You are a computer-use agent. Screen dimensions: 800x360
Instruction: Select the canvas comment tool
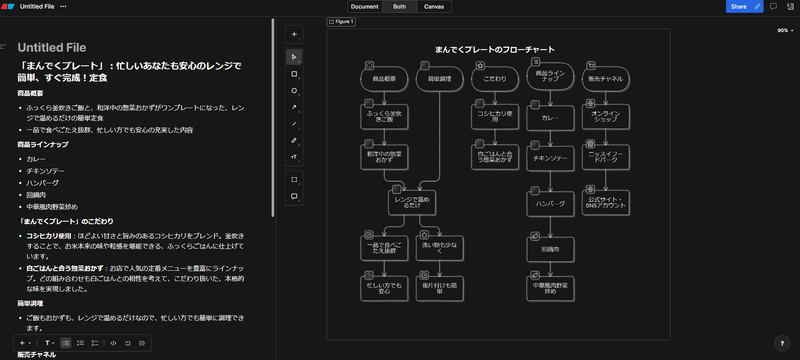294,196
